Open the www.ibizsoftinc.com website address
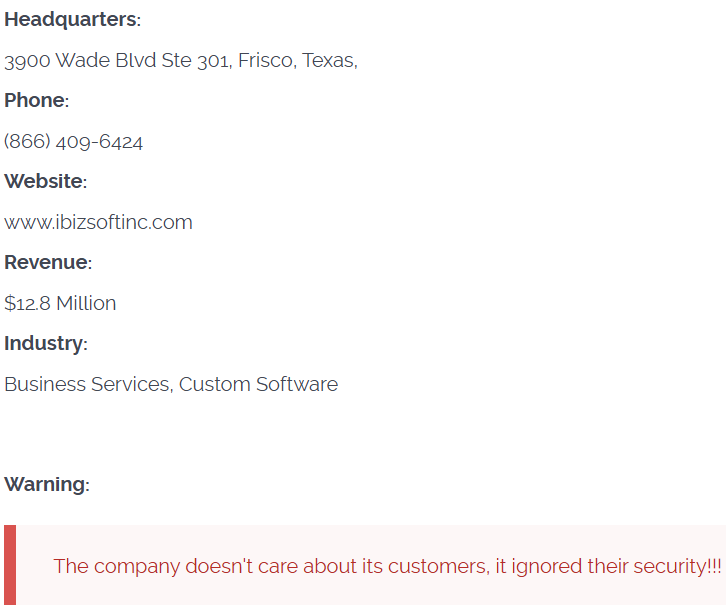The height and width of the screenshot is (605, 726). [x=98, y=222]
